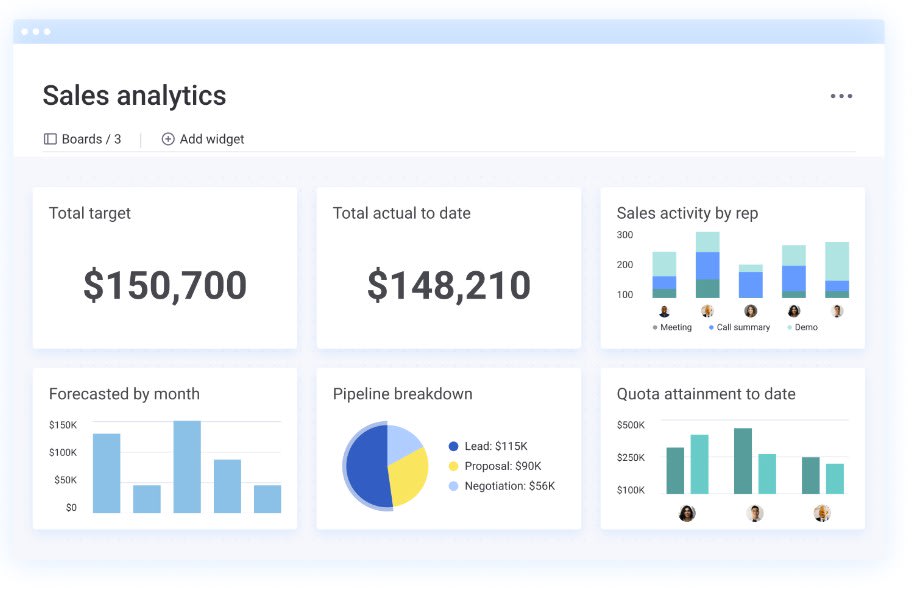Click middle rep avatar in Quota attainment
918x591 pixels.
755,514
